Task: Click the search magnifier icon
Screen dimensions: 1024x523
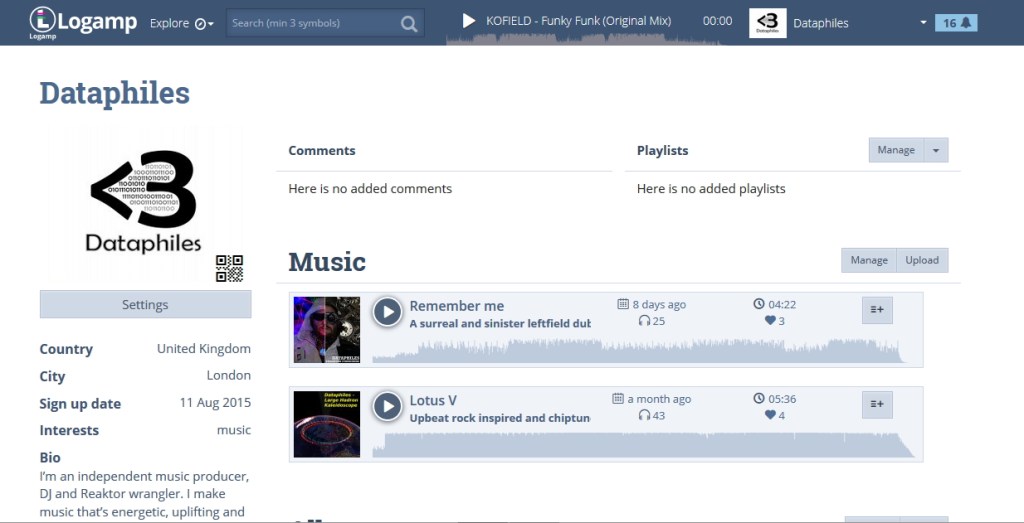Action: pos(409,23)
